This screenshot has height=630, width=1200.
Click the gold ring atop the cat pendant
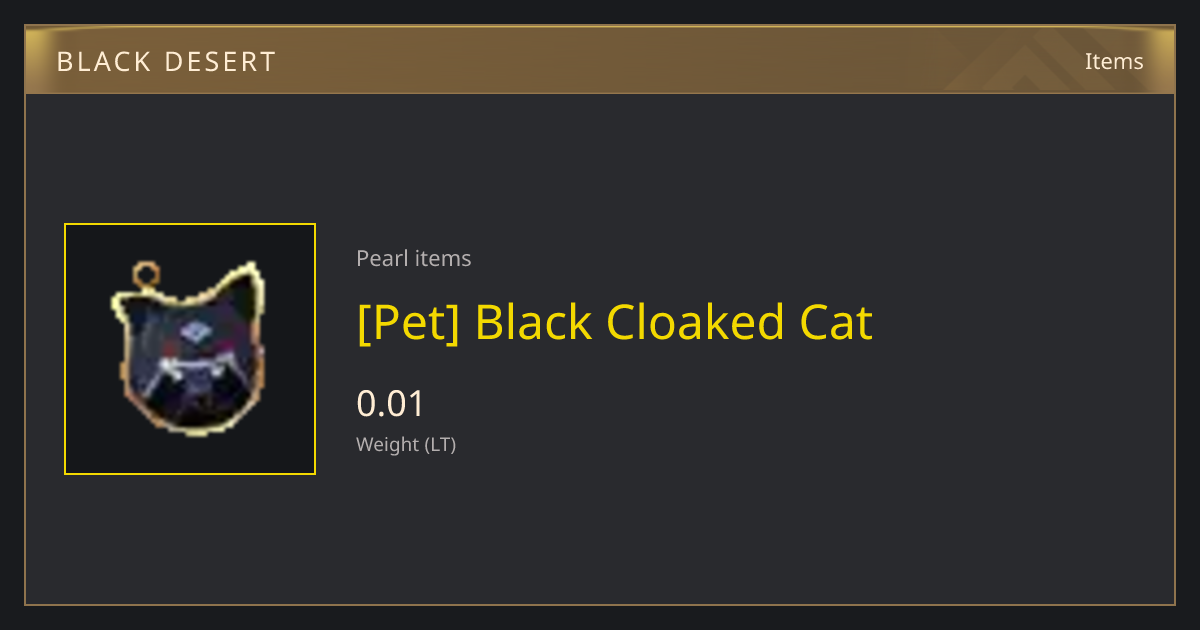[146, 272]
